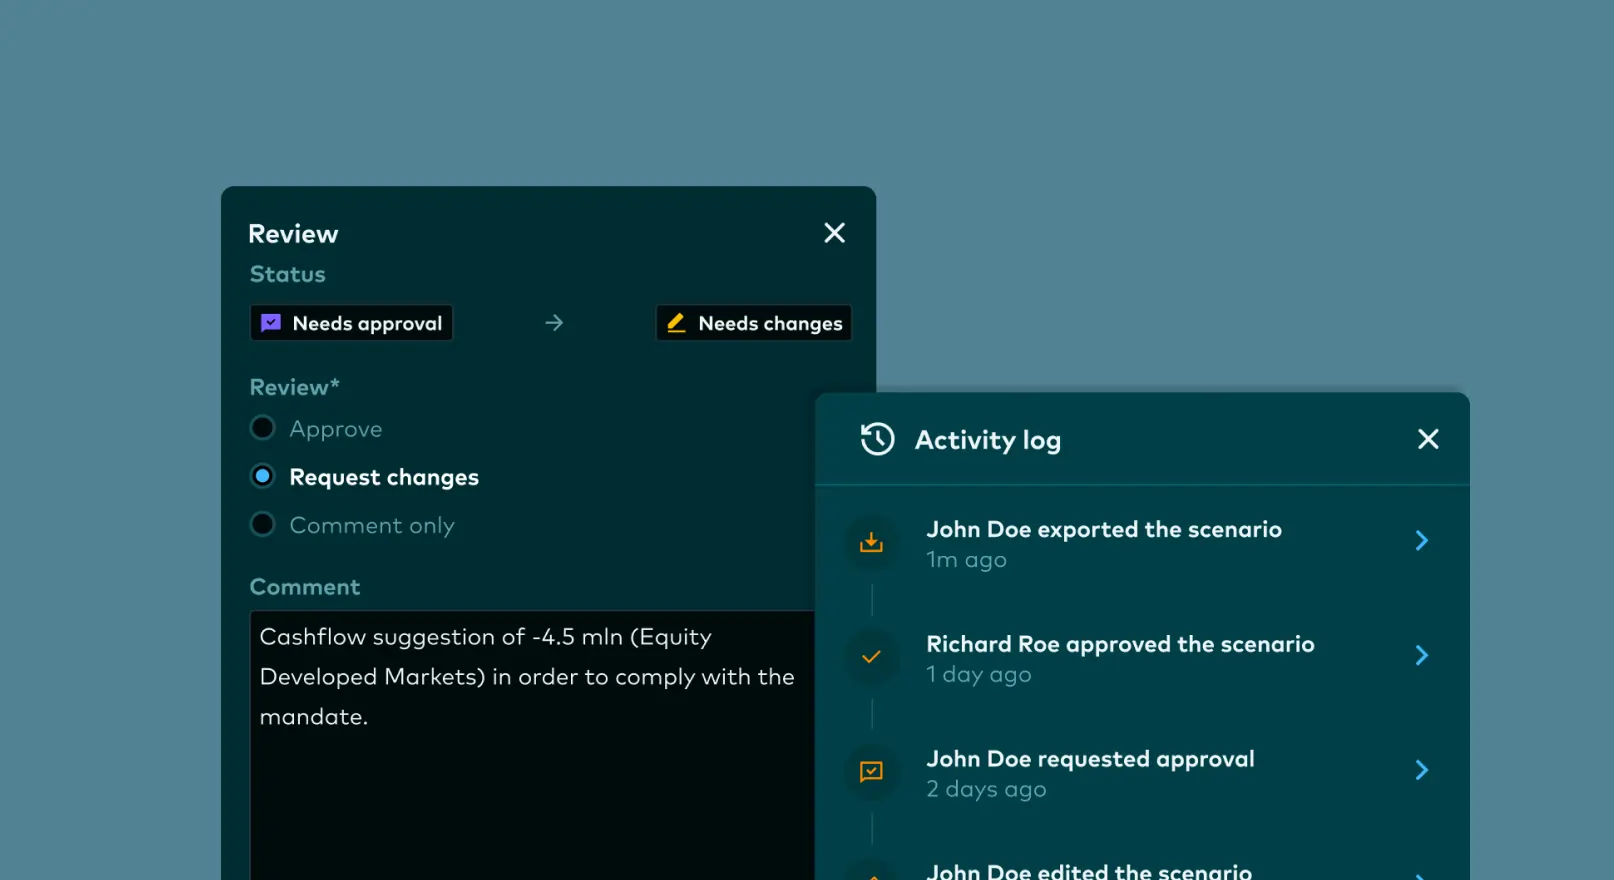
Task: Choose the Comment only radio option
Action: pyautogui.click(x=262, y=524)
